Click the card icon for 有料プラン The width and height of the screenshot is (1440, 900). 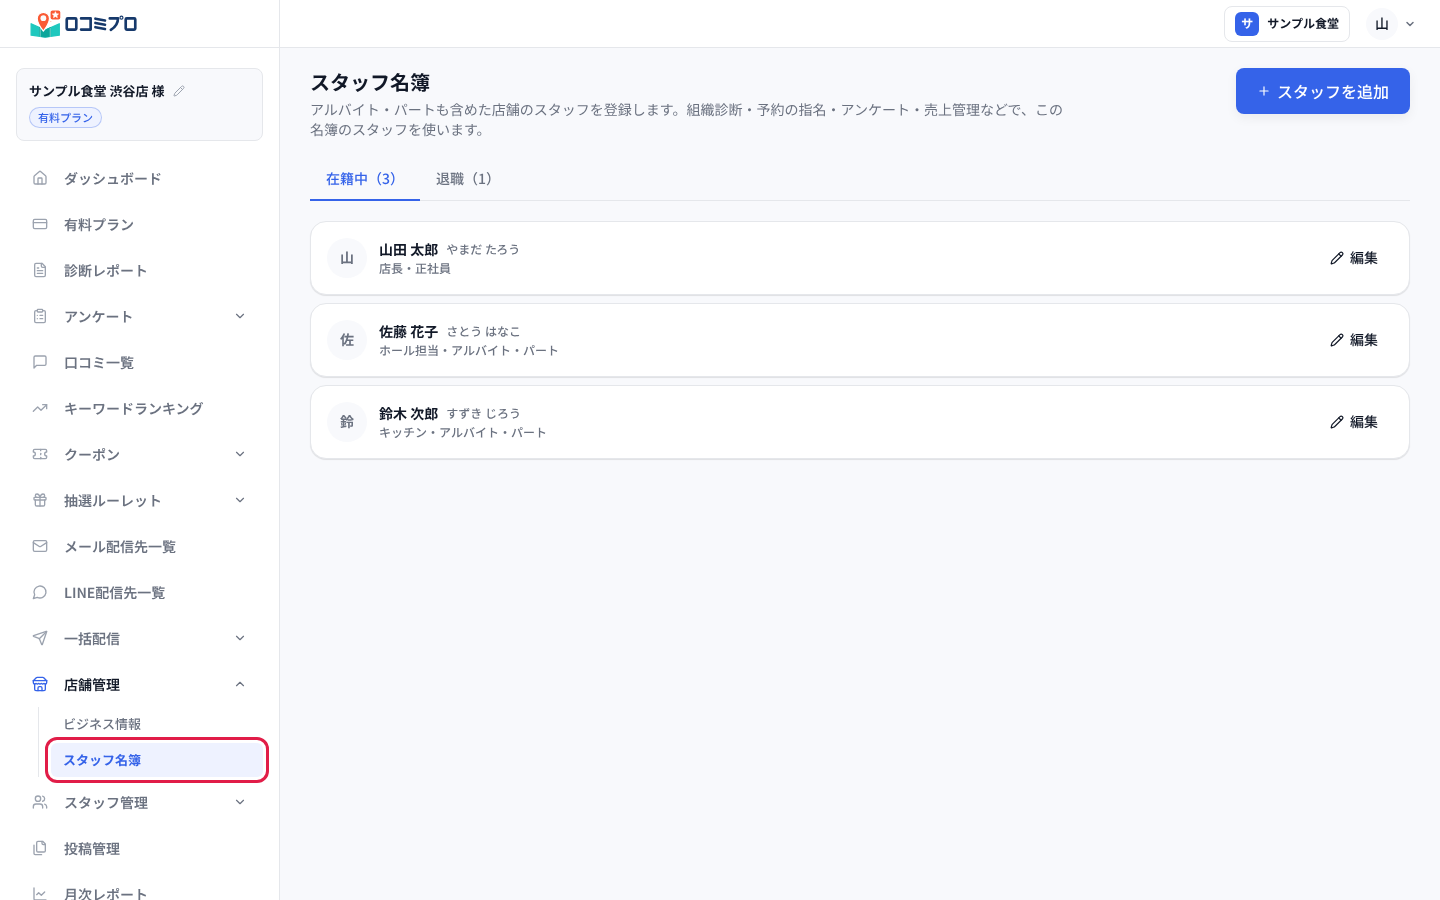tap(40, 224)
